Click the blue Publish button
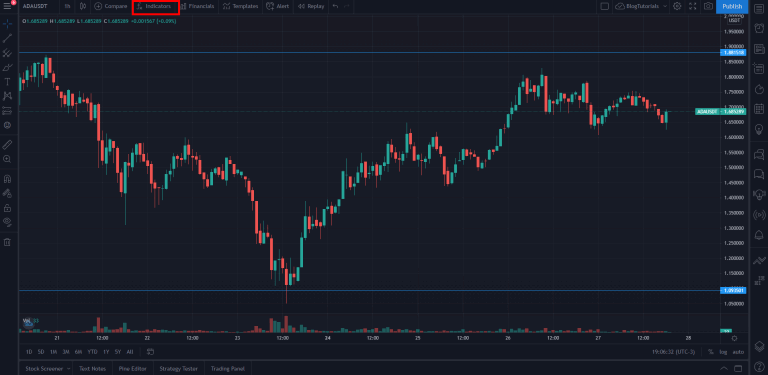The height and width of the screenshot is (375, 768). [x=732, y=6]
